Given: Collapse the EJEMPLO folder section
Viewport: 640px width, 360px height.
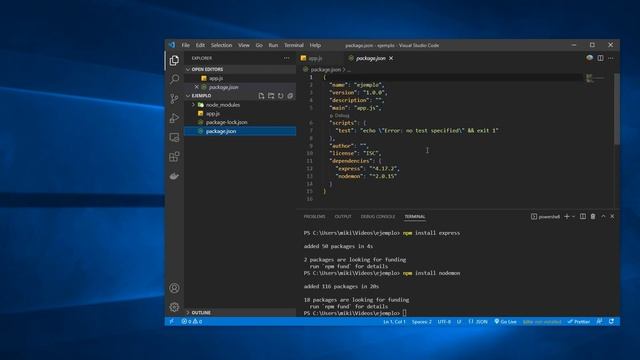Looking at the screenshot, I should click(202, 96).
